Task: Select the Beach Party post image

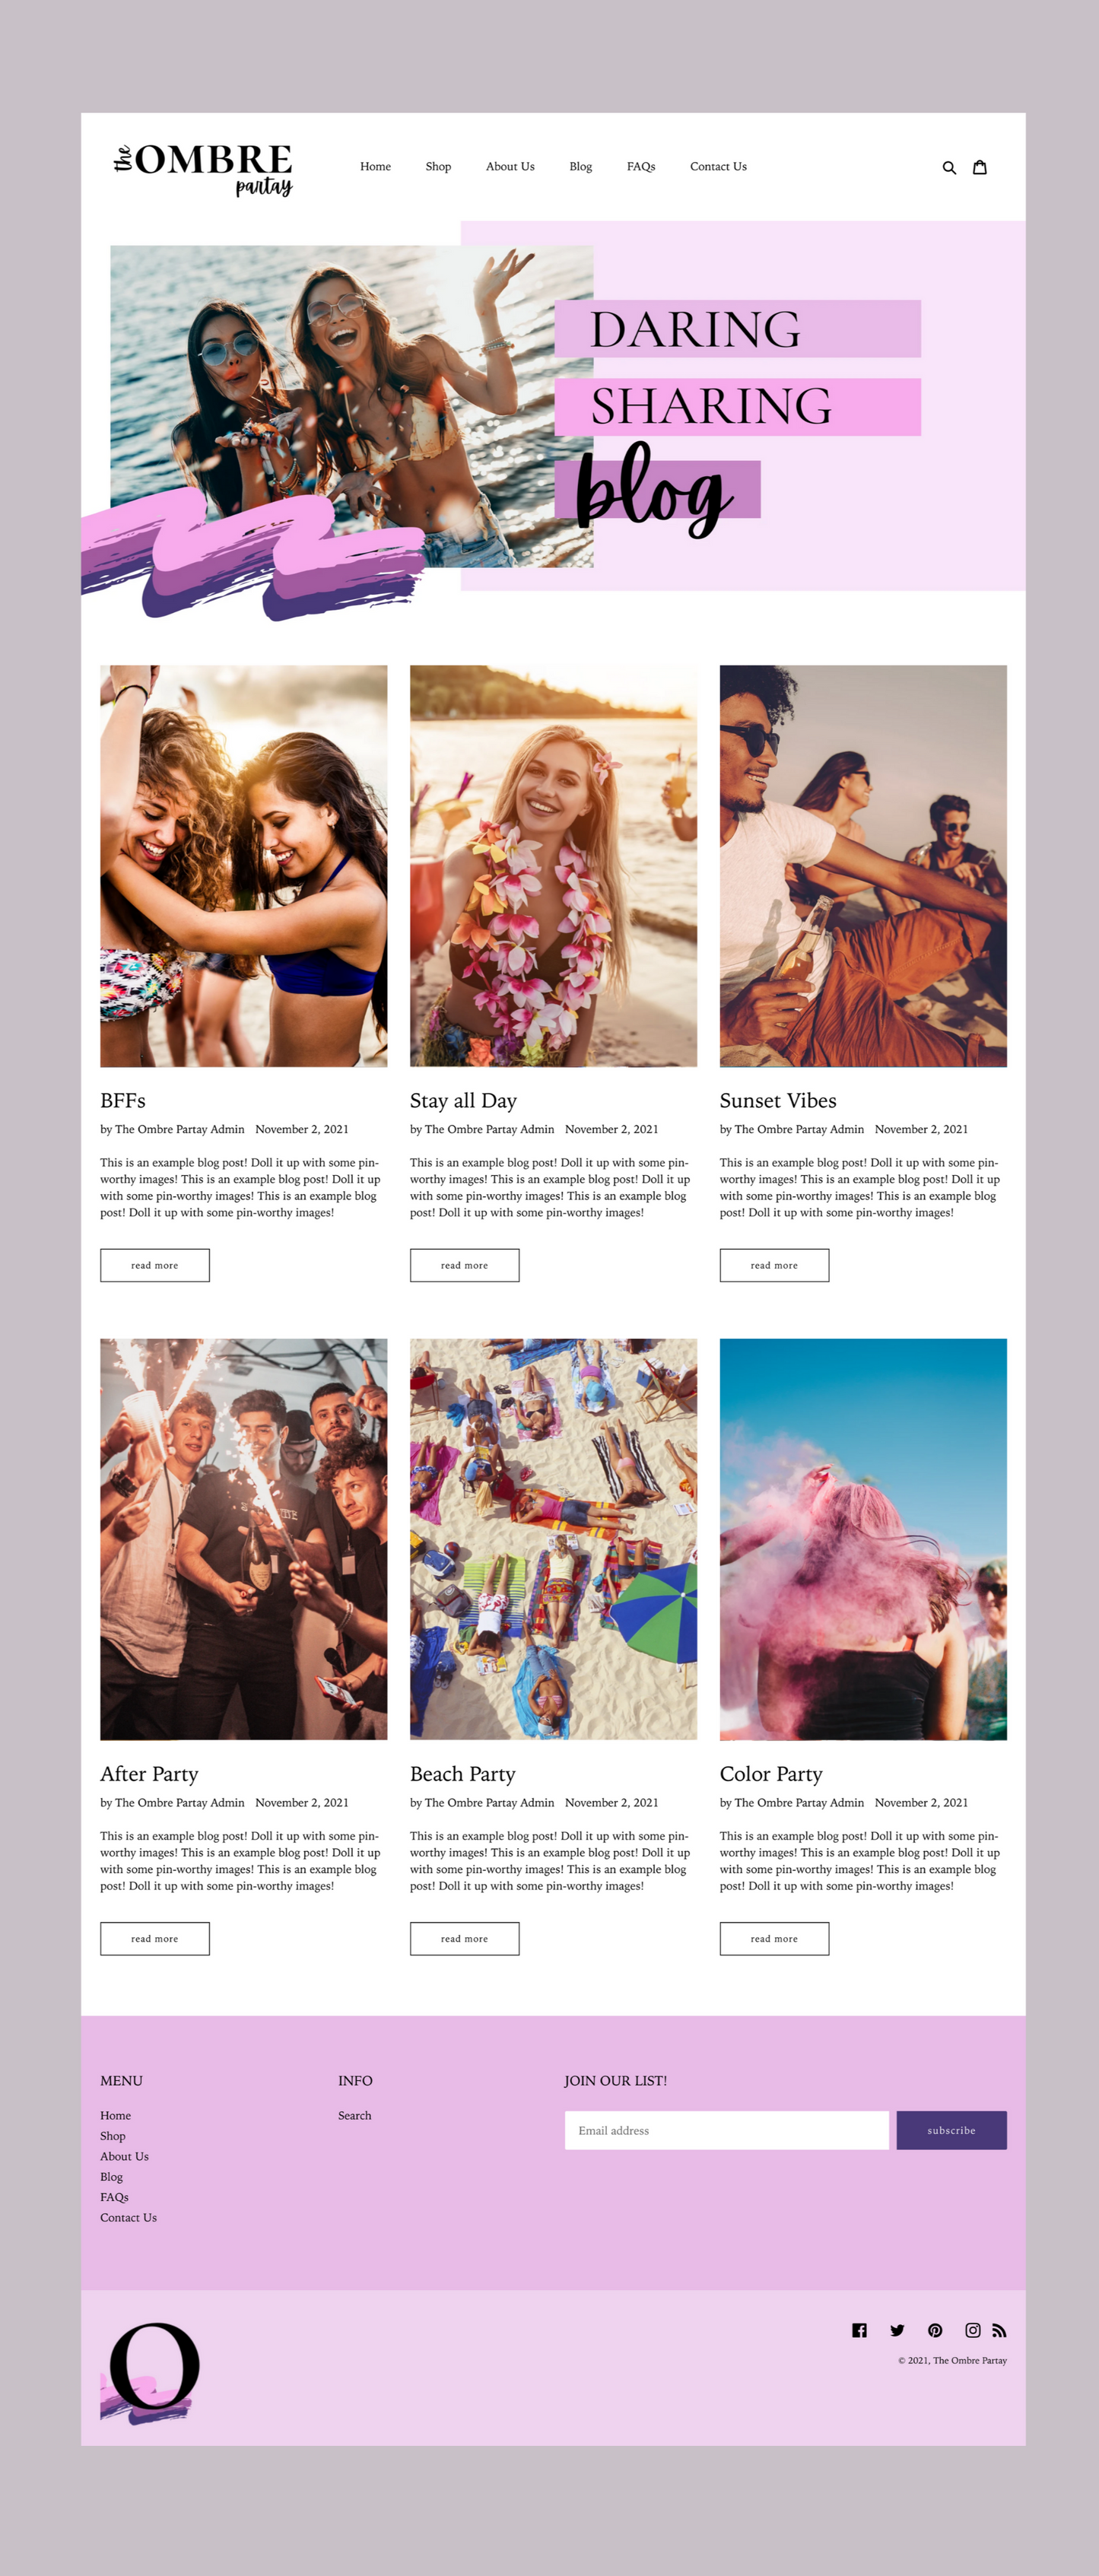Action: pyautogui.click(x=553, y=1539)
